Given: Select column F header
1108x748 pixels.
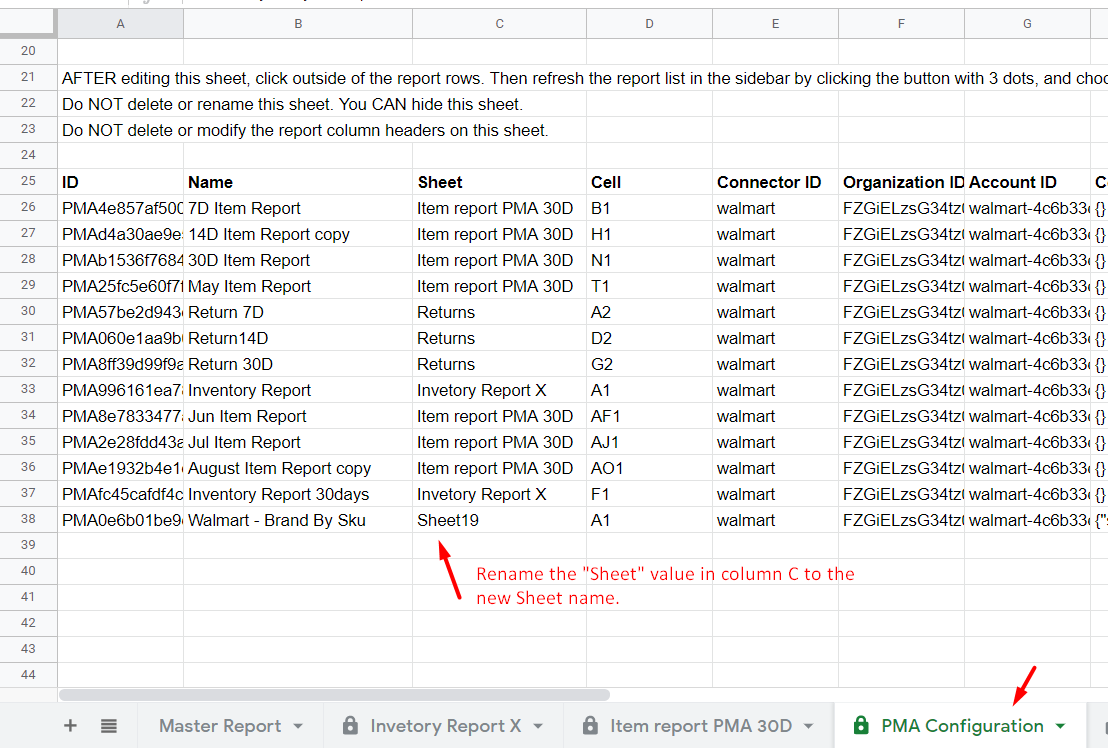Looking at the screenshot, I should coord(901,23).
